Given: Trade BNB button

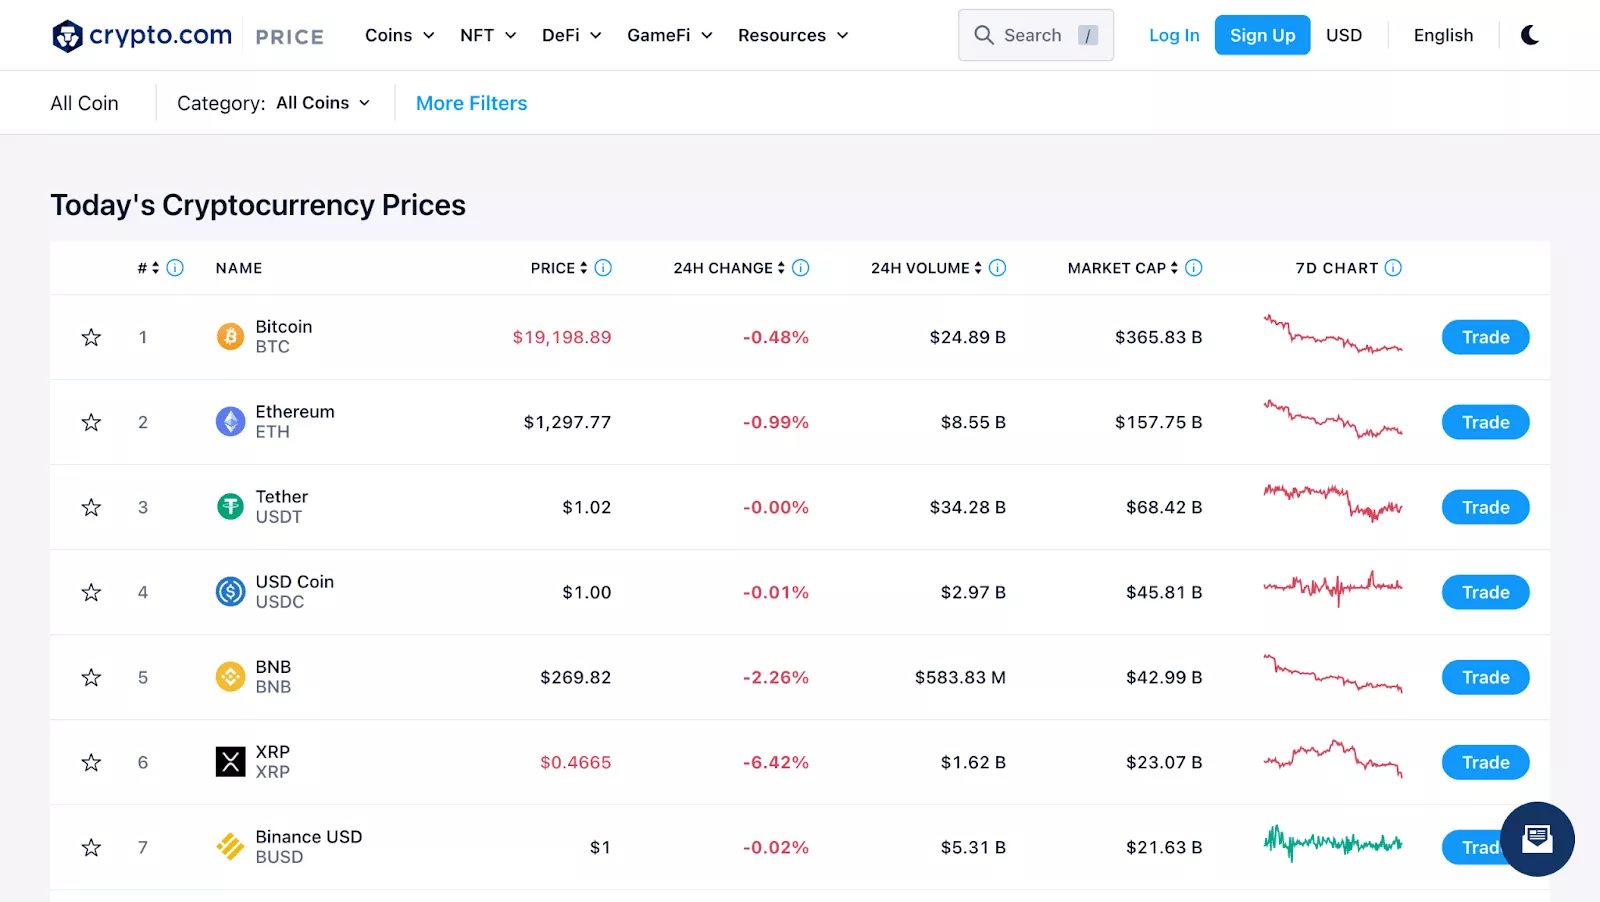Looking at the screenshot, I should coord(1485,677).
